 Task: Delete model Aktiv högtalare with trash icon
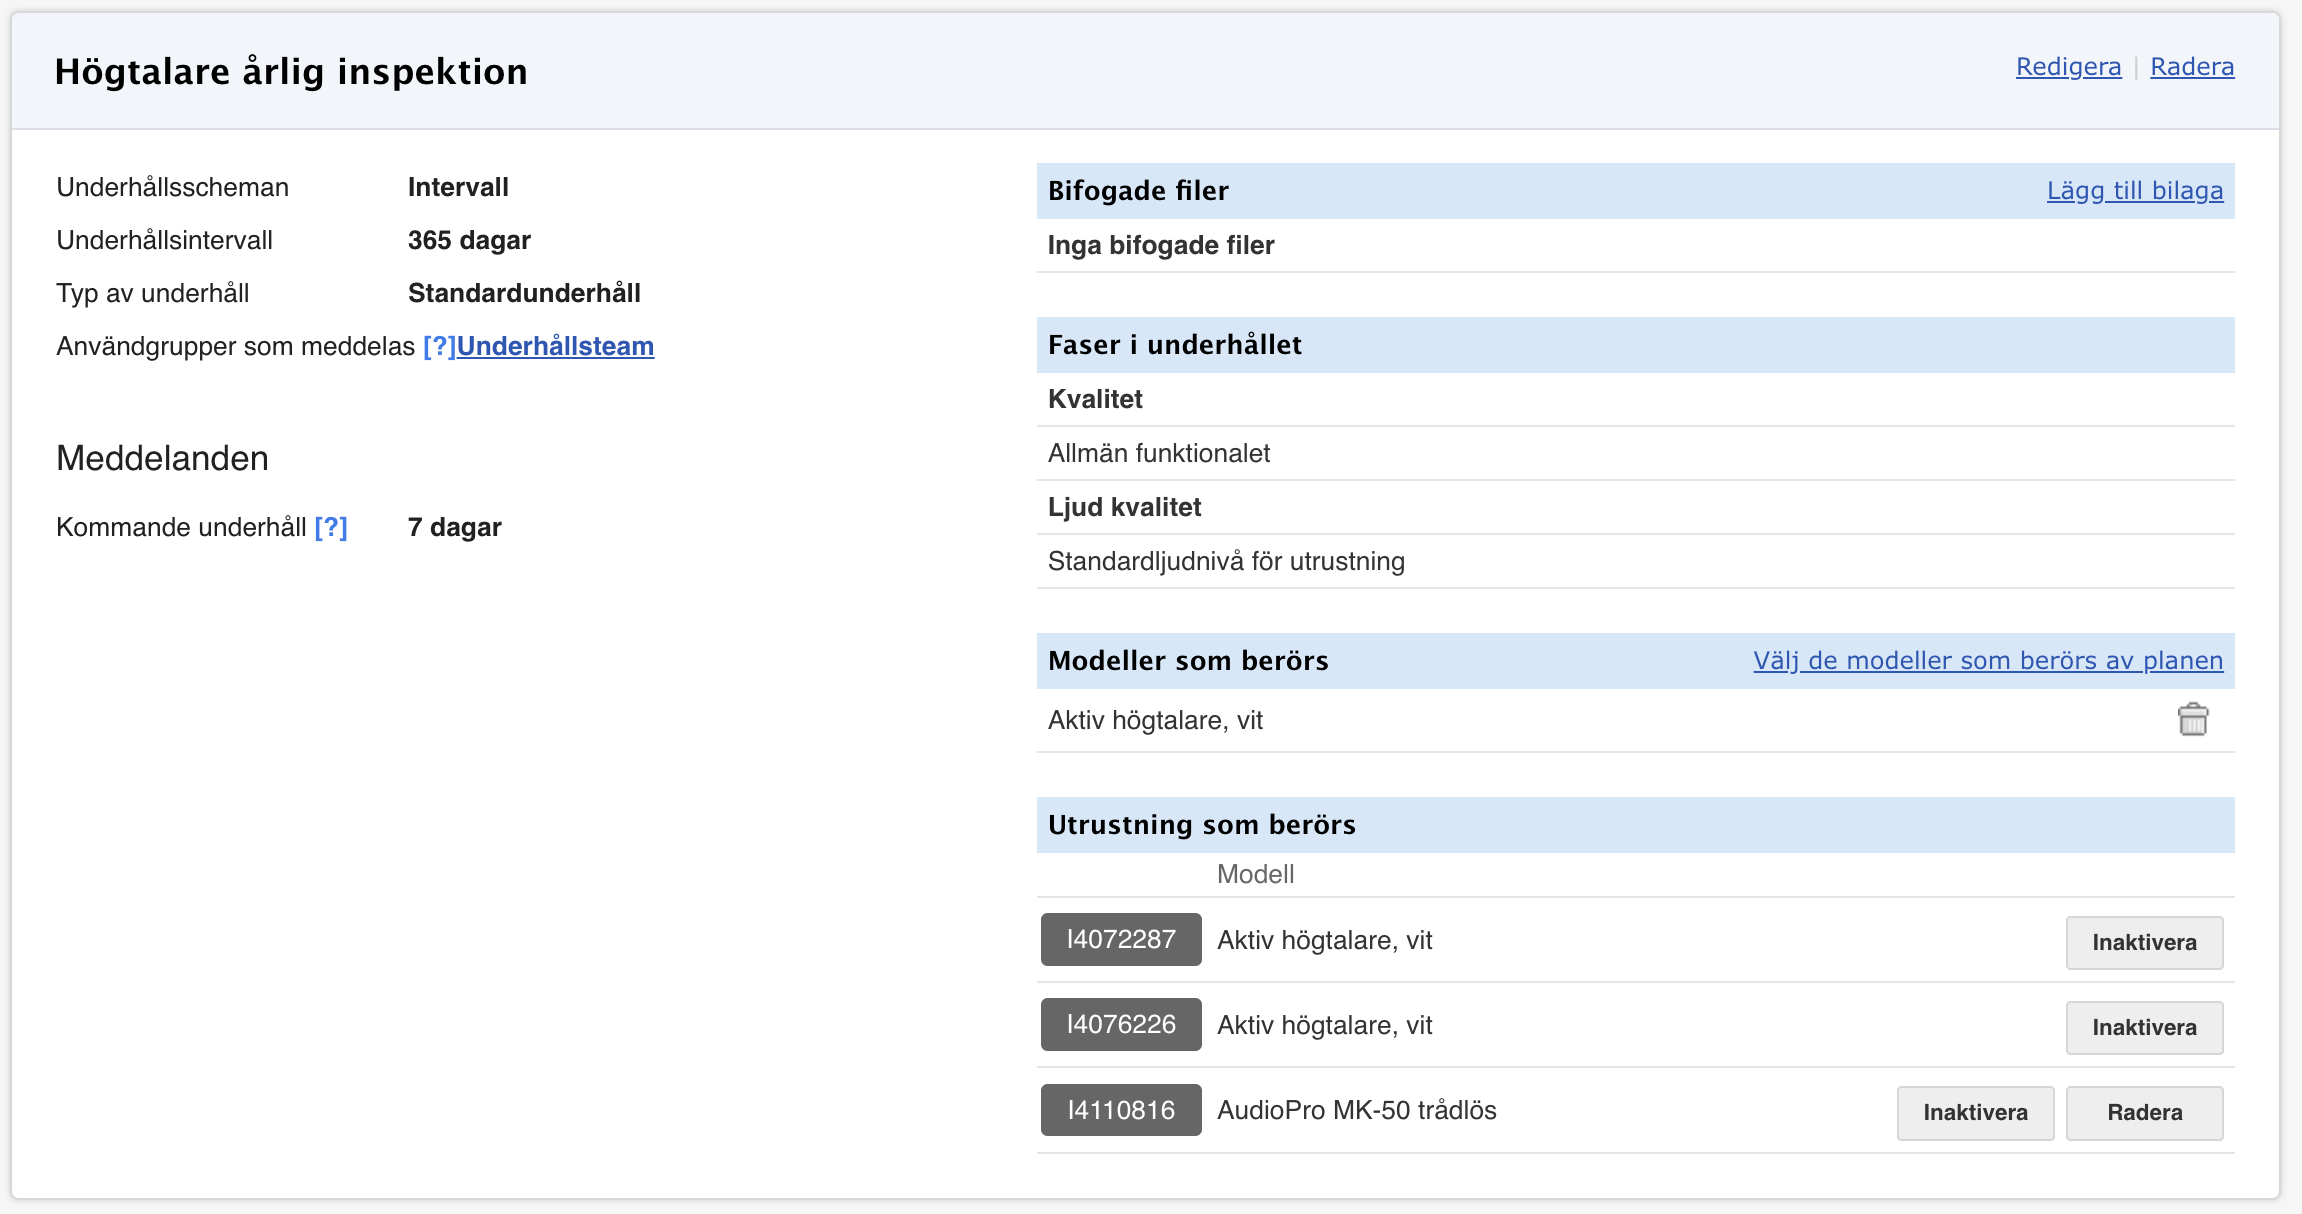point(2192,719)
